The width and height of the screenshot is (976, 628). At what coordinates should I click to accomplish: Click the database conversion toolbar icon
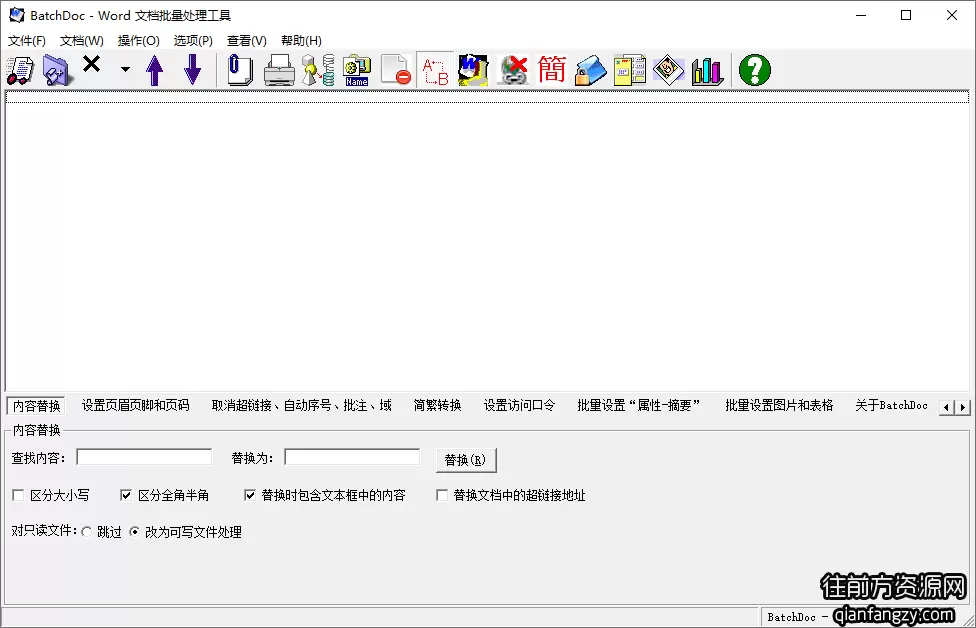tap(318, 70)
